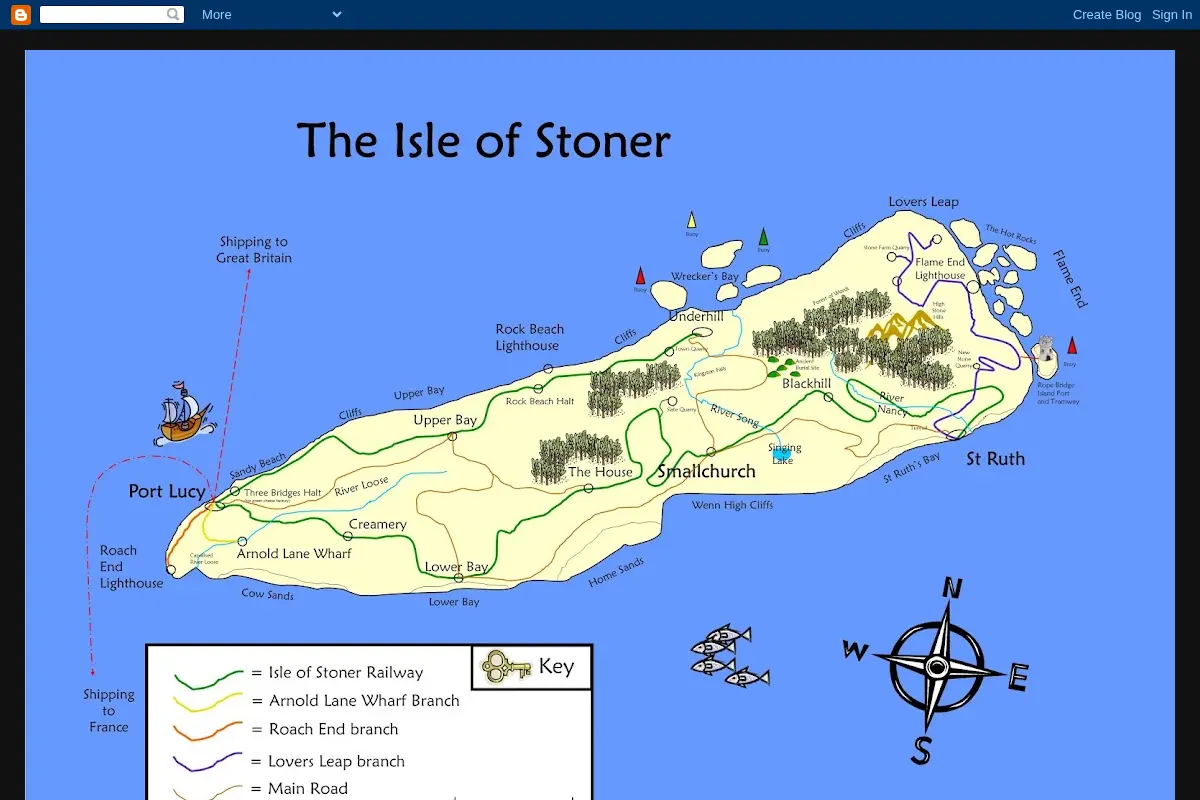Image resolution: width=1200 pixels, height=800 pixels.
Task: Click the red buoy left of Wrecker's Bay
Action: 640,276
